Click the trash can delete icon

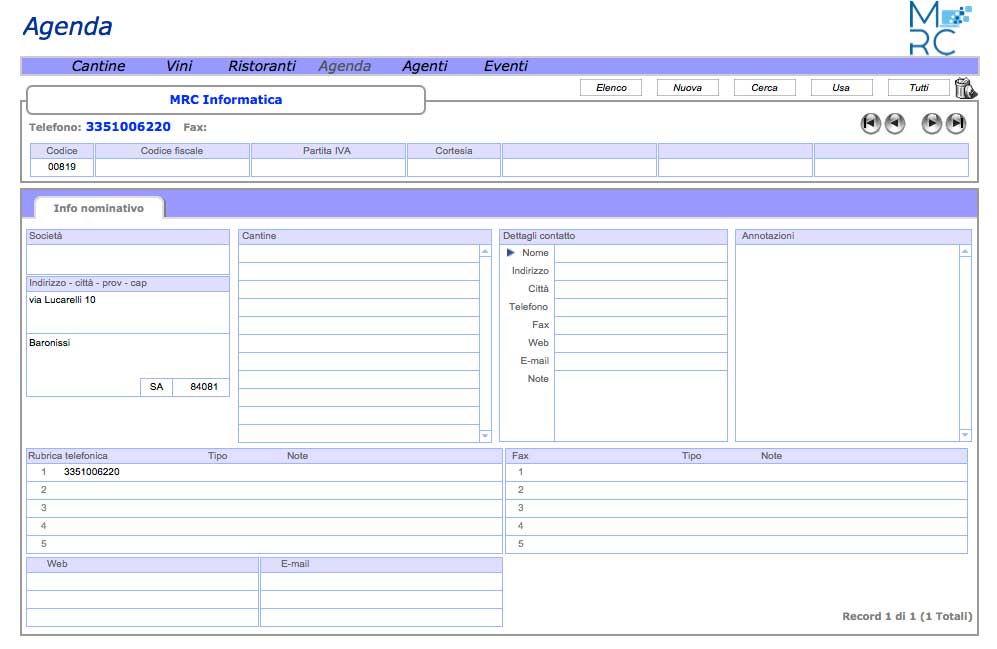[965, 88]
